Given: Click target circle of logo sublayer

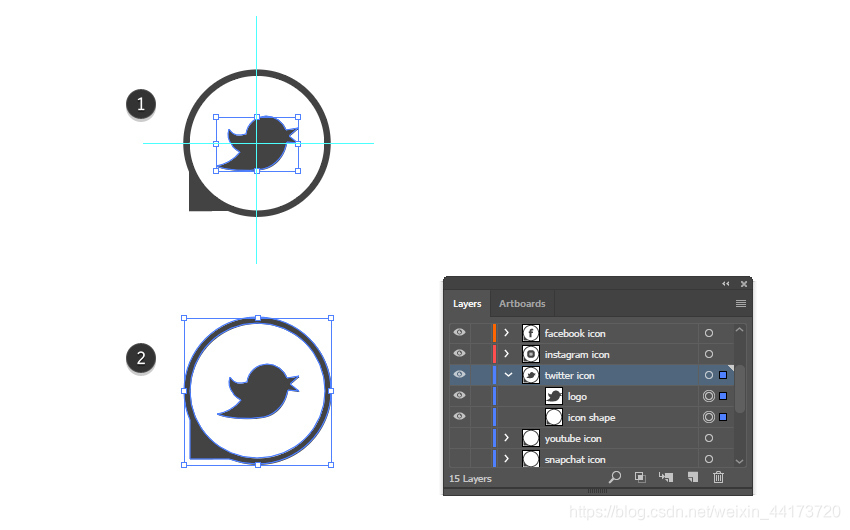Looking at the screenshot, I should [709, 396].
